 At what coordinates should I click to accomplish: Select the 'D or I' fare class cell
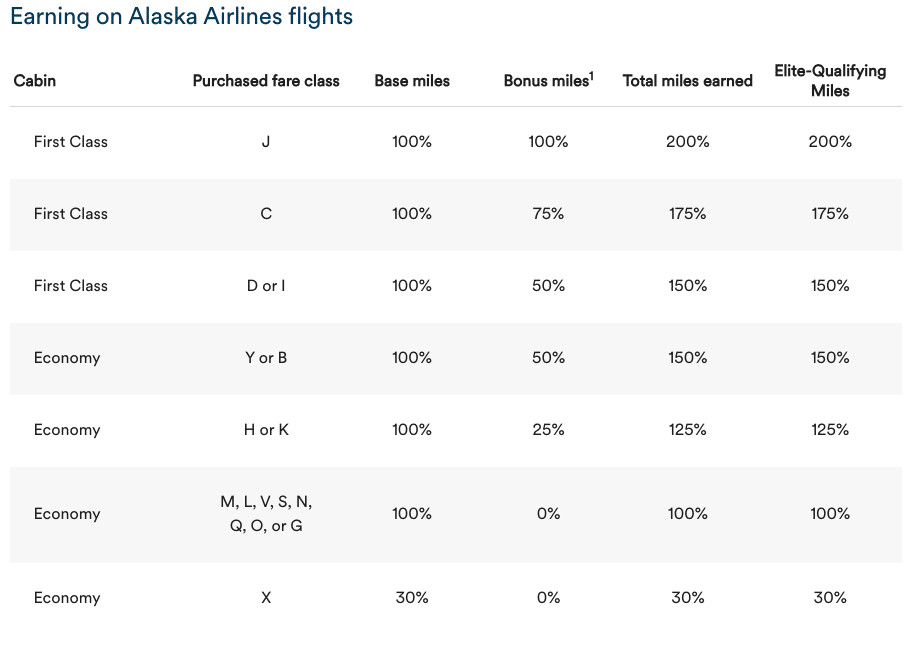[266, 286]
